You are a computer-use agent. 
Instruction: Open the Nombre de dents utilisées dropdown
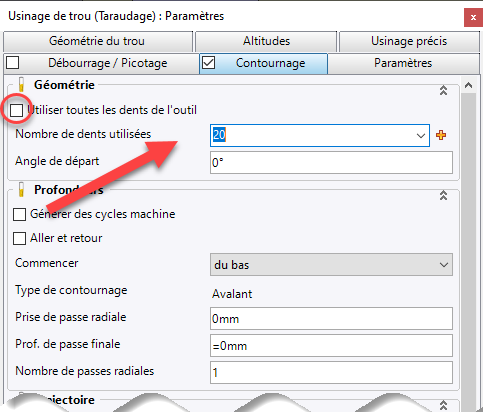pos(421,136)
